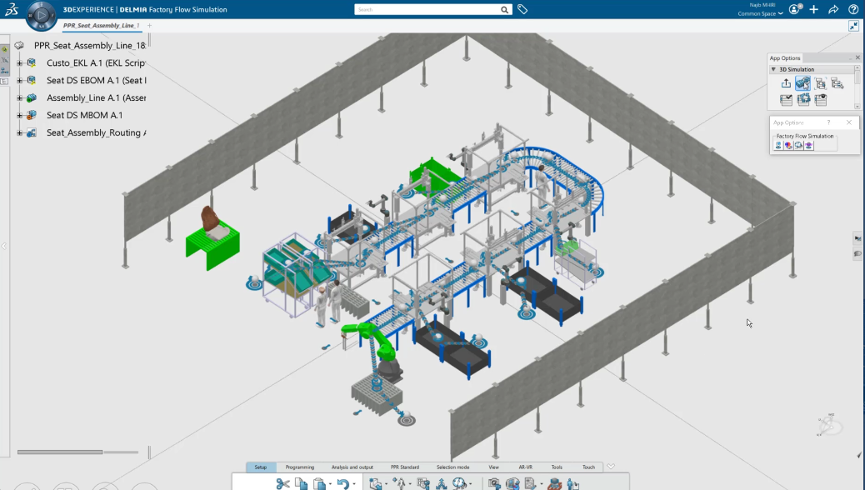Open the Common Space dropdown
This screenshot has width=866, height=491.
coord(760,14)
